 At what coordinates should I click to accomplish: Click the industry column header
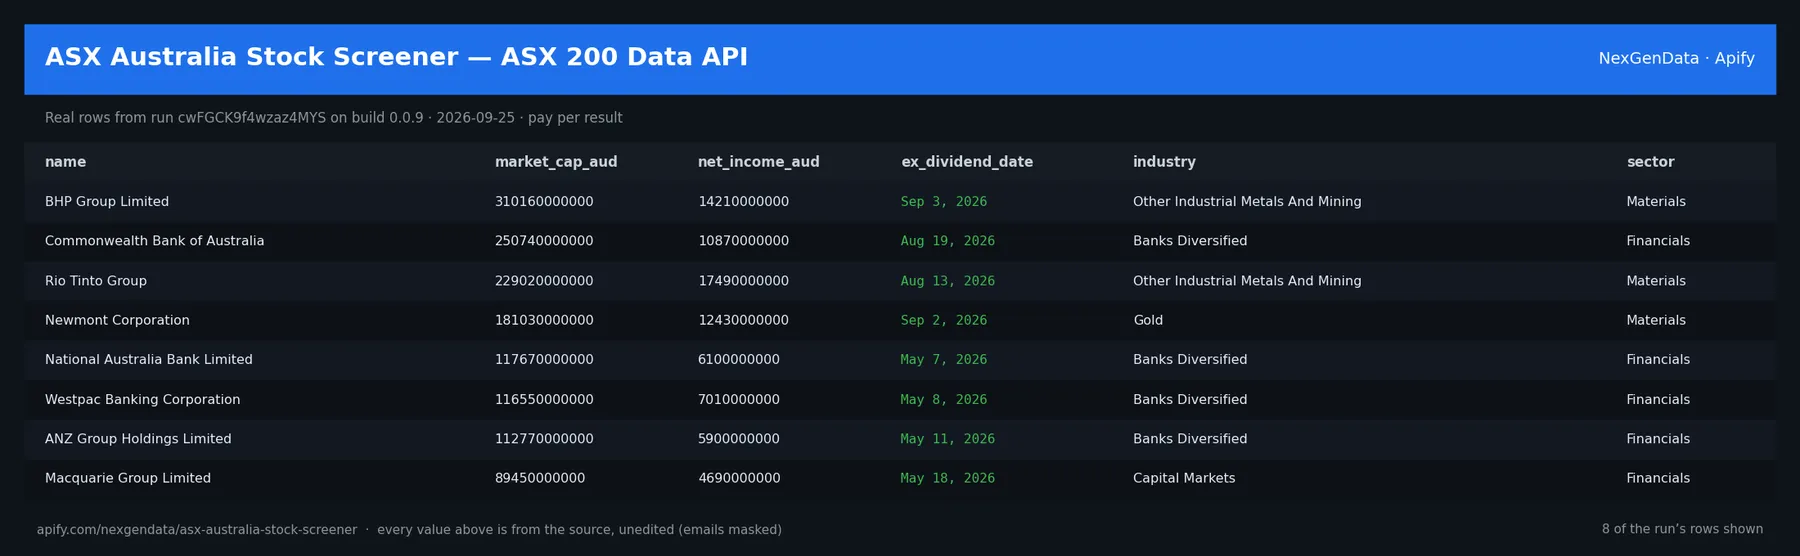1164,162
